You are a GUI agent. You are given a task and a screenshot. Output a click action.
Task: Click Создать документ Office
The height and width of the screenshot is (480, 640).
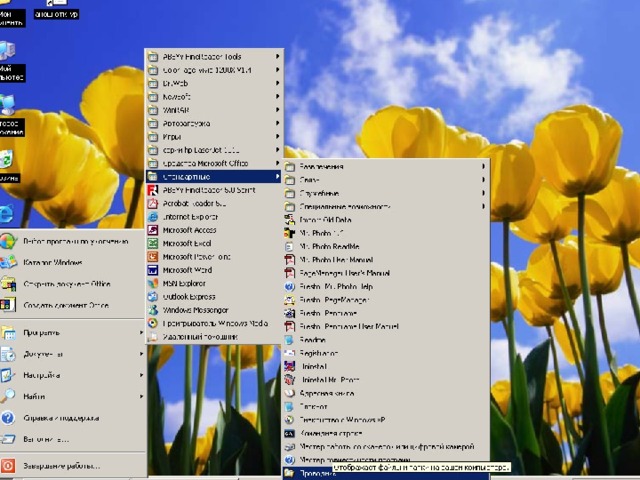click(x=73, y=305)
